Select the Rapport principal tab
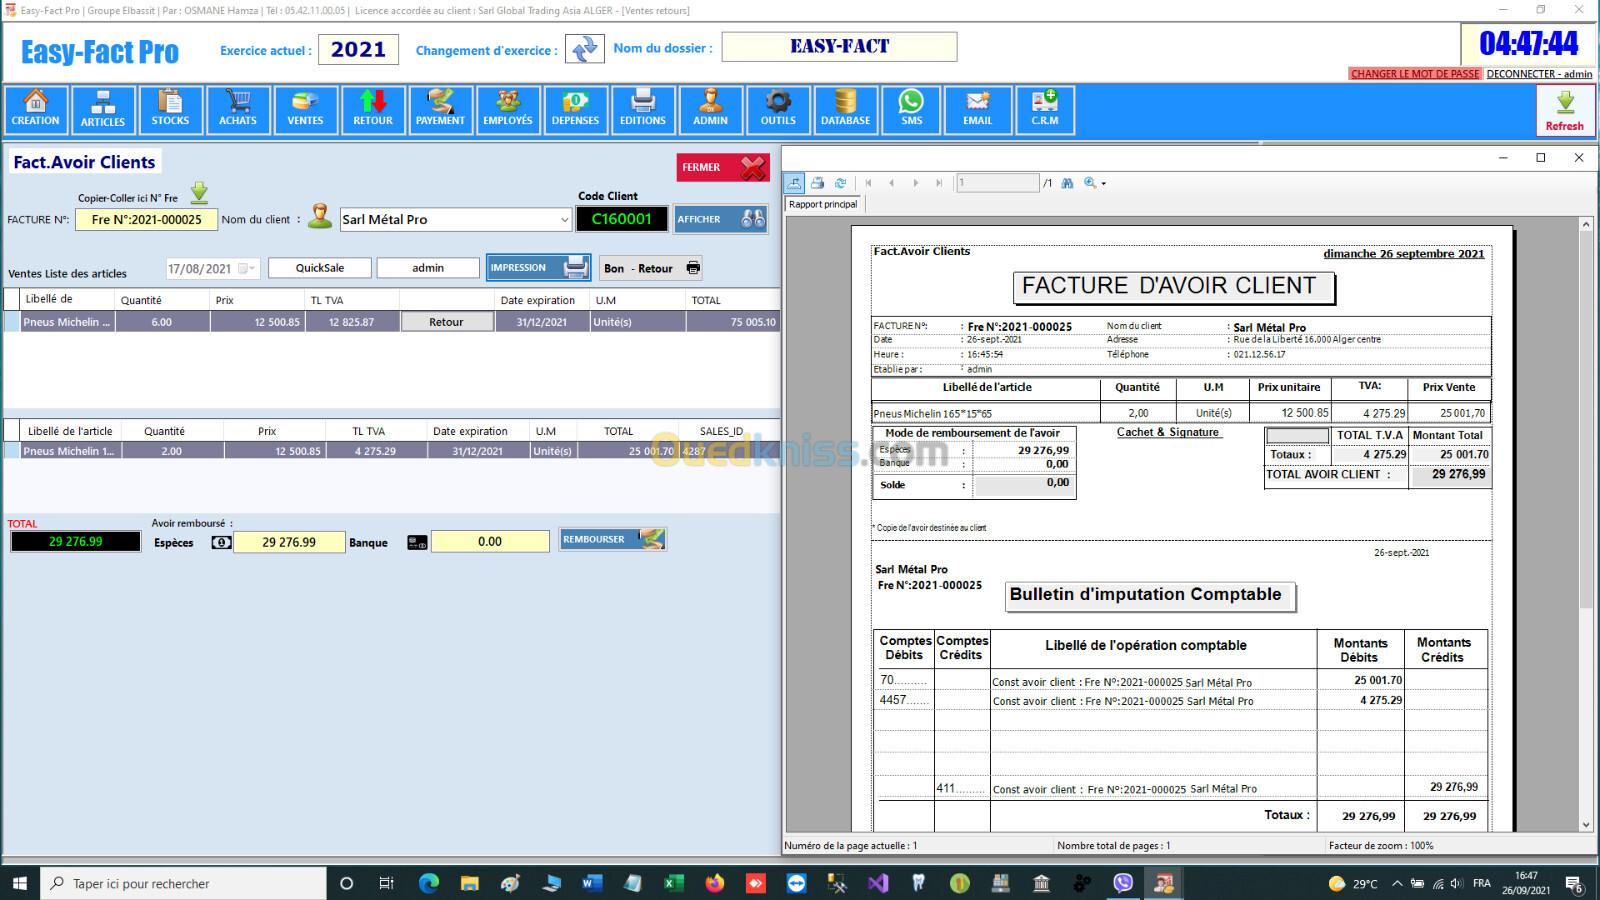The image size is (1600, 900). (x=823, y=204)
